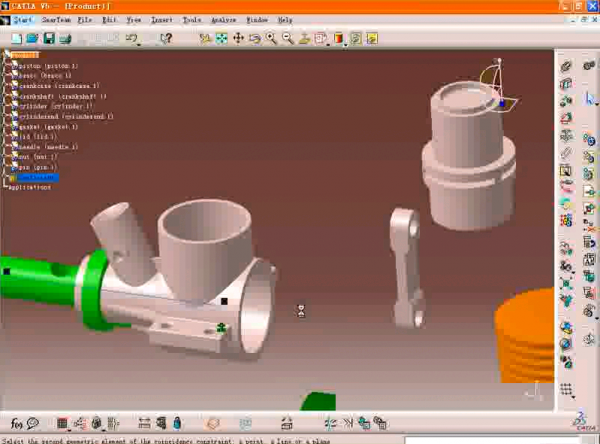Click the compass on the piston
Viewport: 600px width, 444px height.
click(498, 86)
